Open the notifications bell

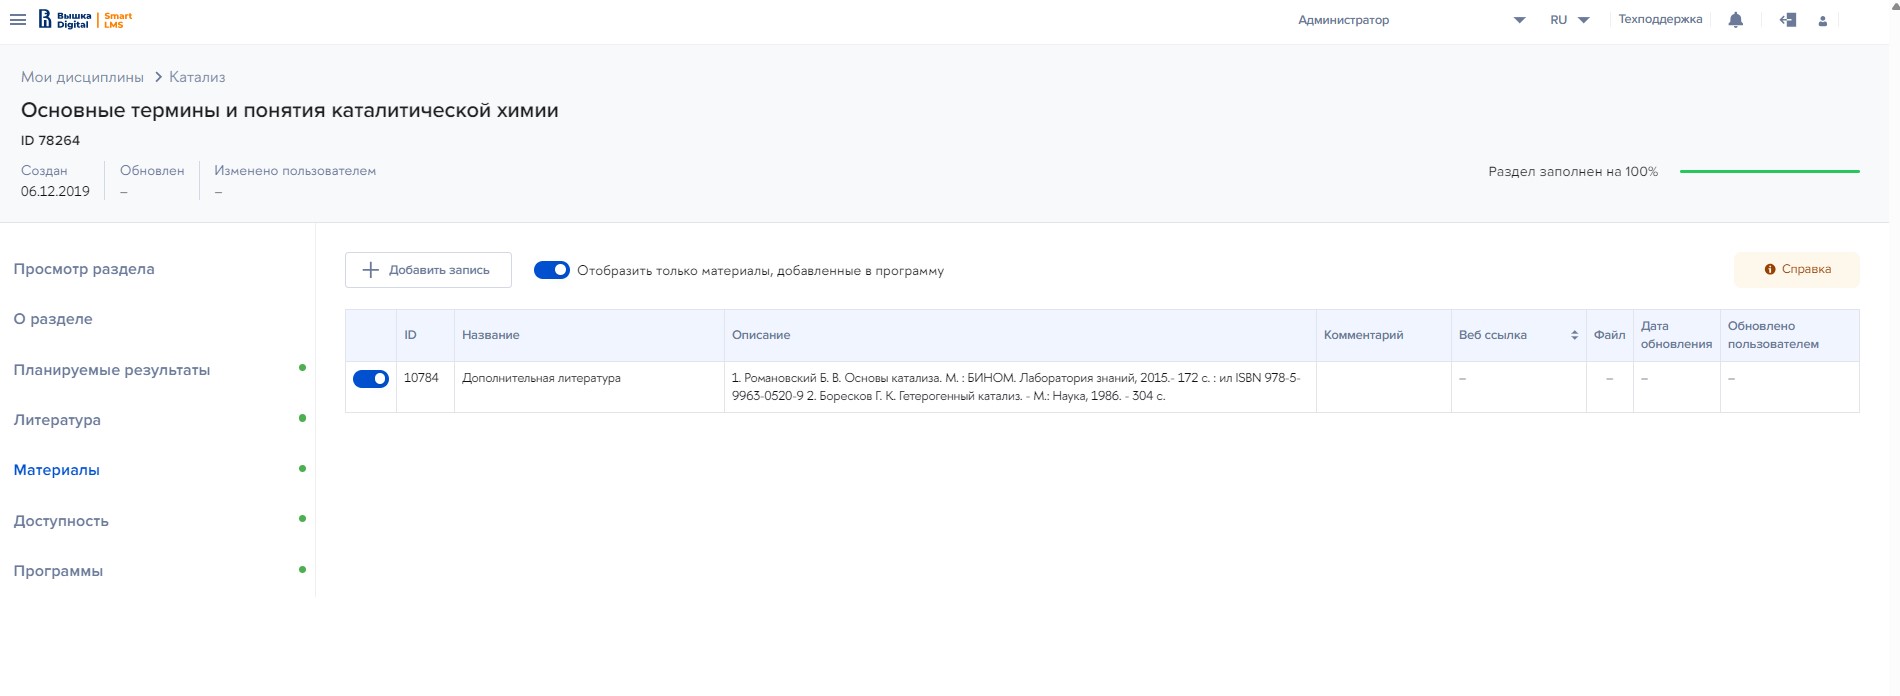click(1735, 20)
